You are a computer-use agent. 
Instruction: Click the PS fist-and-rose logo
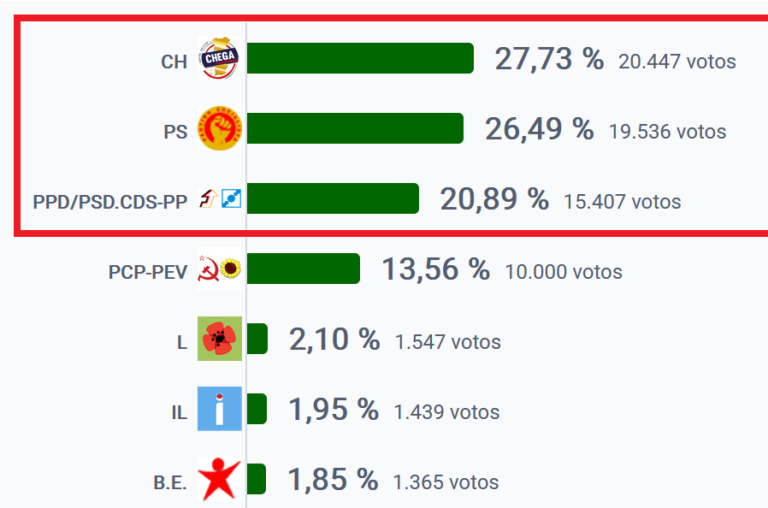tap(220, 129)
